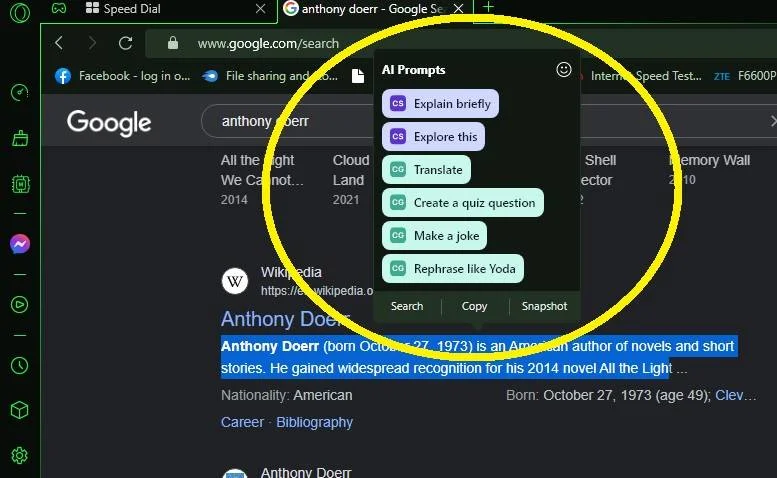Click the Google logo

[109, 122]
